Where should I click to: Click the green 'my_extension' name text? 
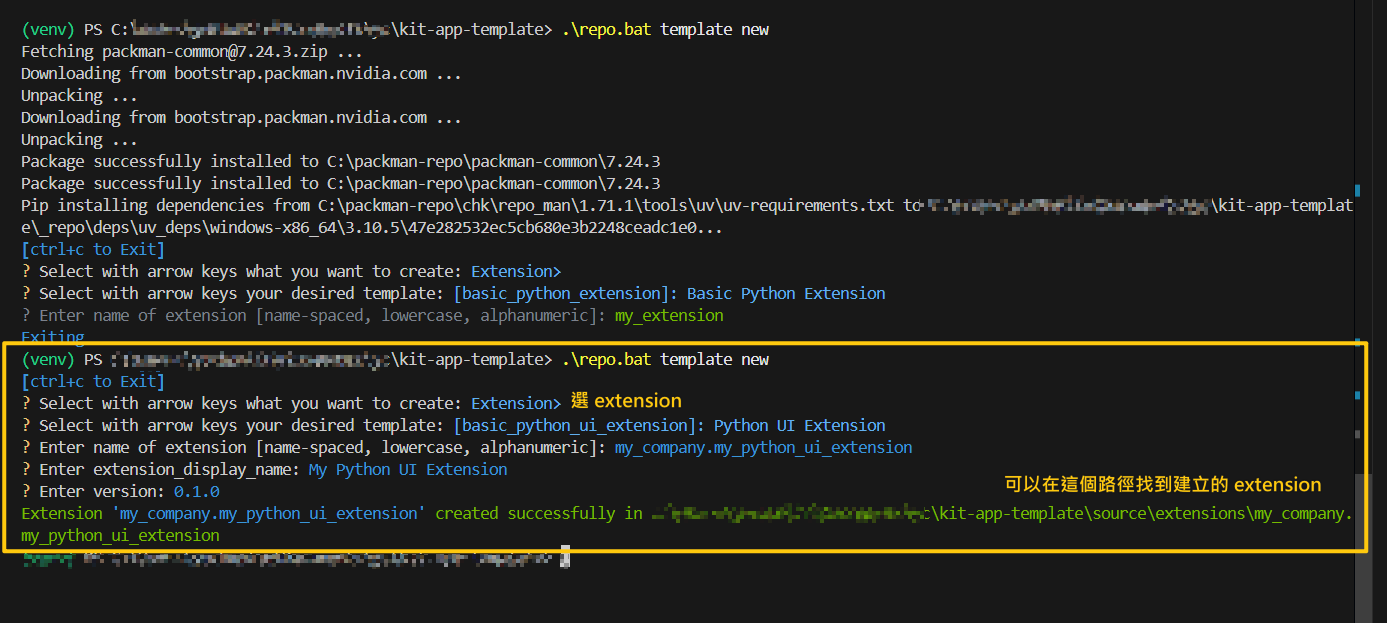pos(669,316)
